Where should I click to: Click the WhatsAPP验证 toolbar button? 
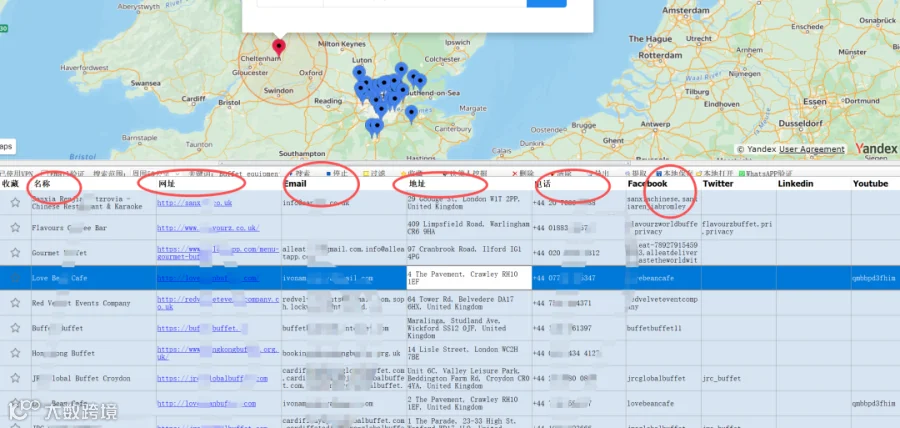[x=765, y=173]
